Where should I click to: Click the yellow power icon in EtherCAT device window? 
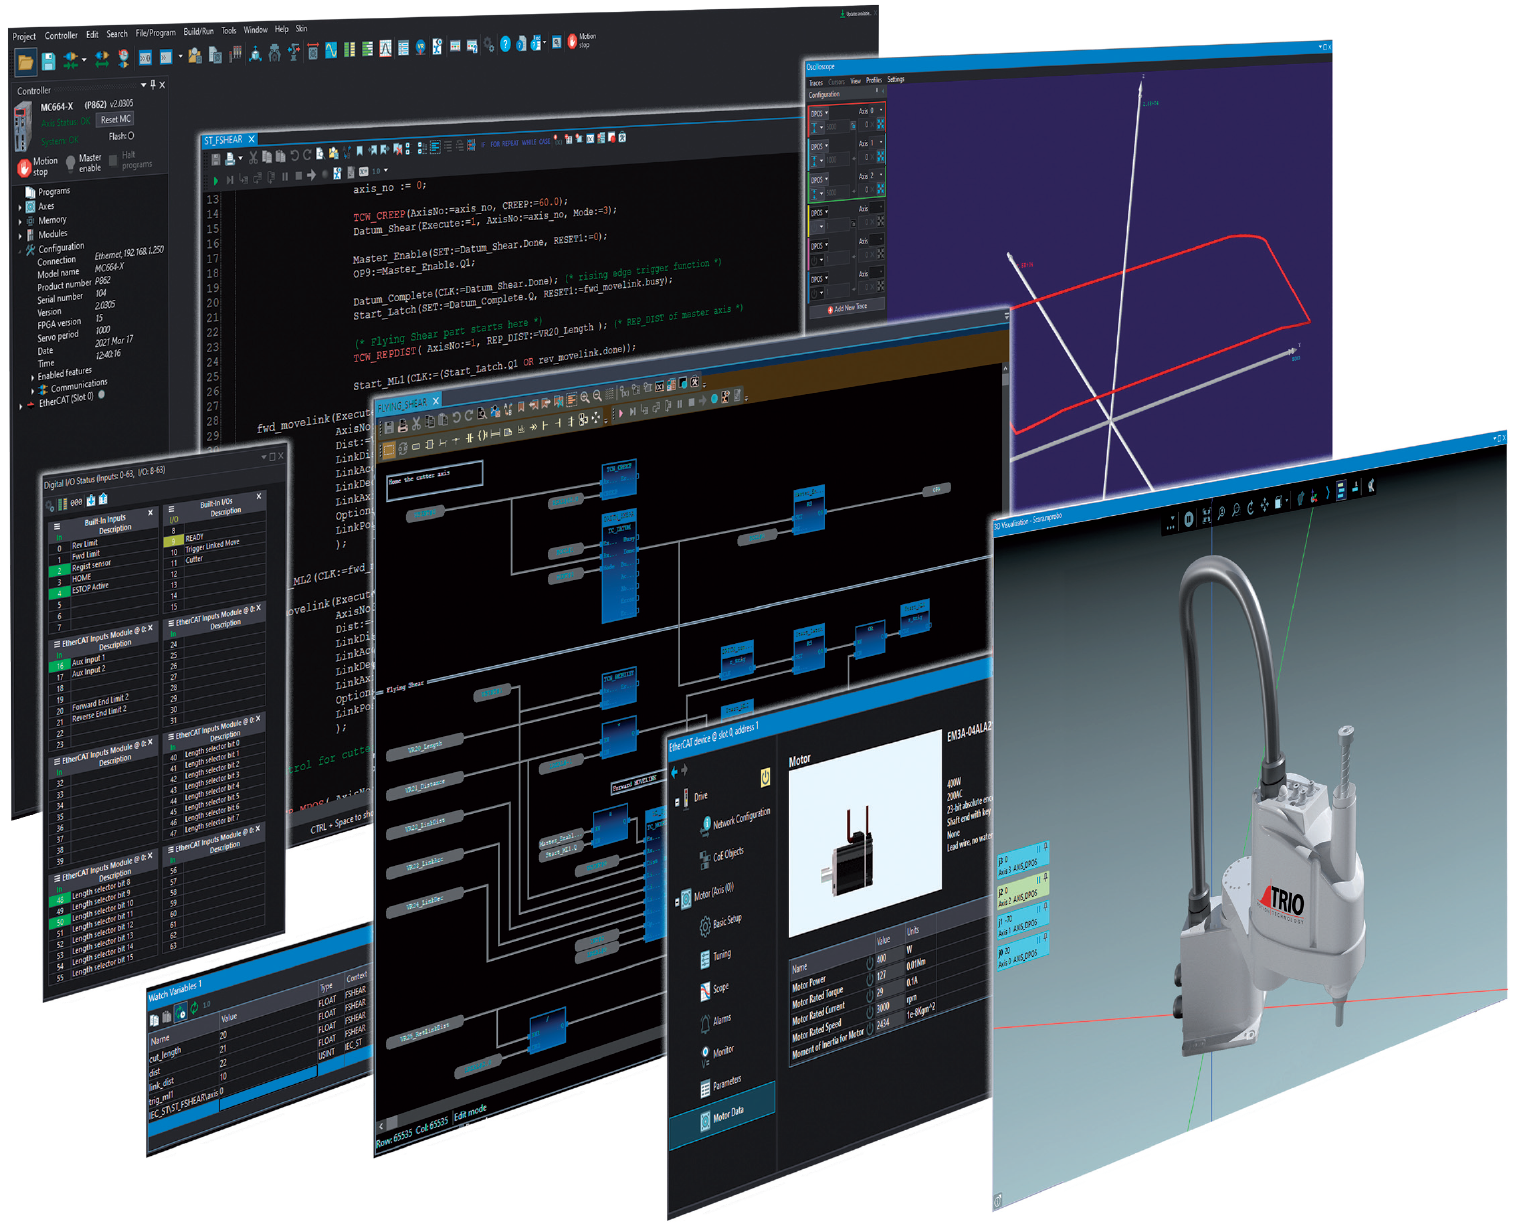[765, 776]
